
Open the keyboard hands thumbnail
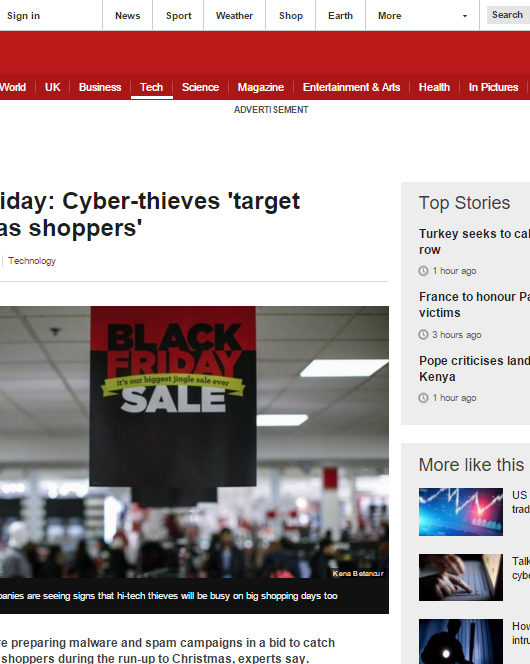pos(461,577)
